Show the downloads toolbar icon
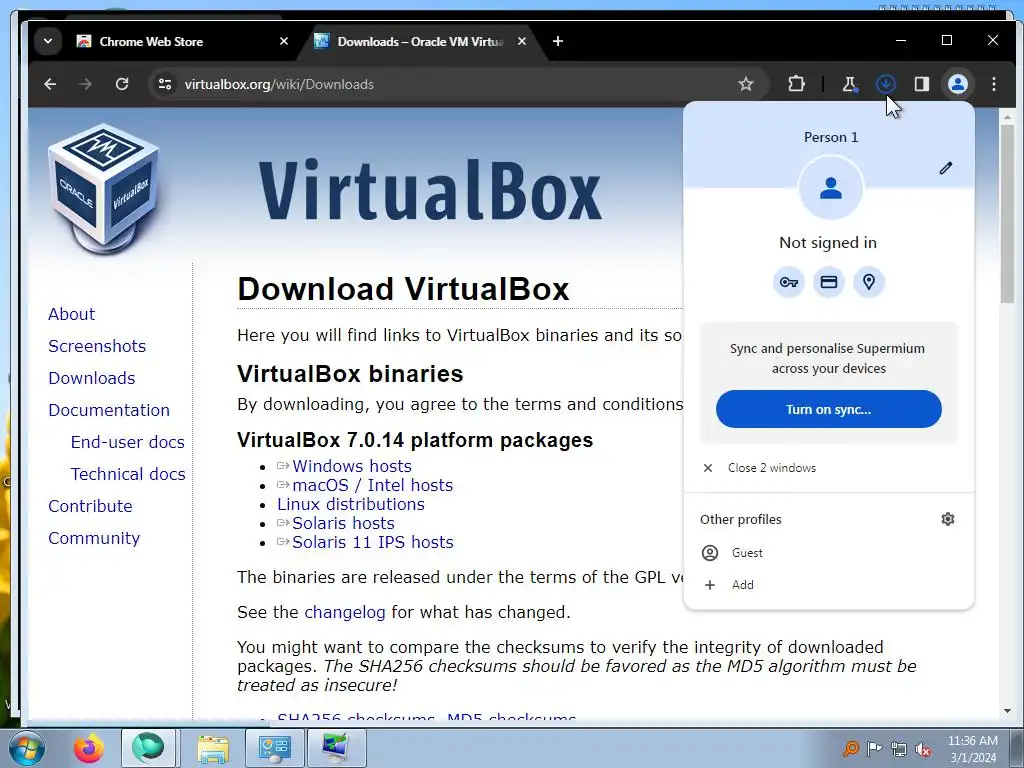Viewport: 1024px width, 768px height. (886, 84)
